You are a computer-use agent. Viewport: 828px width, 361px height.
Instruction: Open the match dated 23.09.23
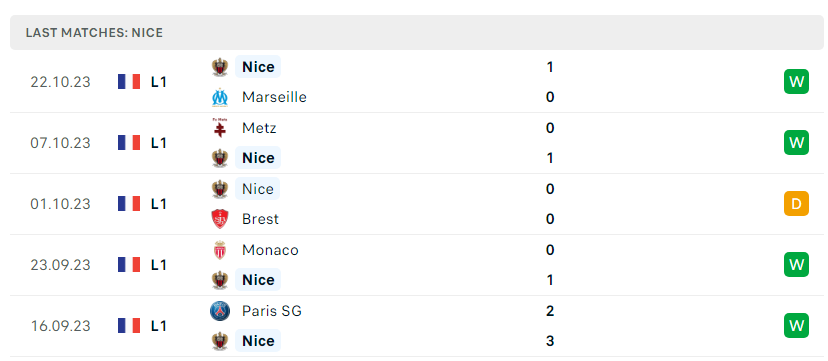(x=417, y=265)
